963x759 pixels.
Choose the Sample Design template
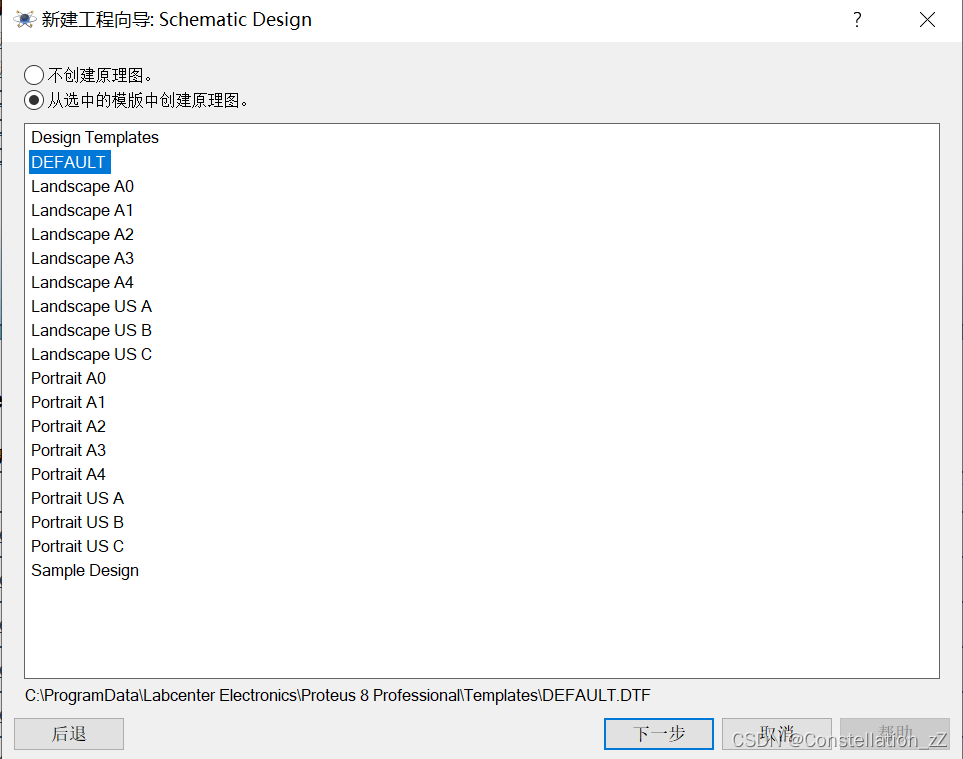(x=85, y=570)
